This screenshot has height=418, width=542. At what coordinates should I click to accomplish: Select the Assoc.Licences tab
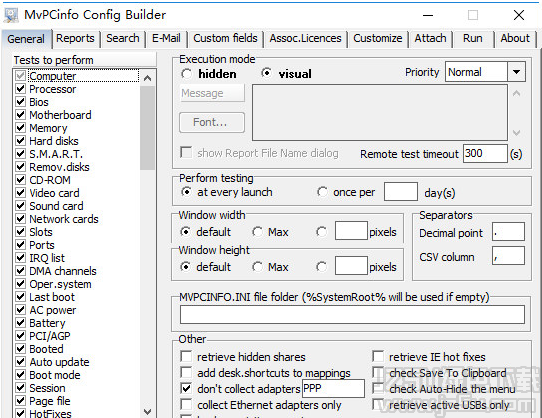(x=306, y=38)
